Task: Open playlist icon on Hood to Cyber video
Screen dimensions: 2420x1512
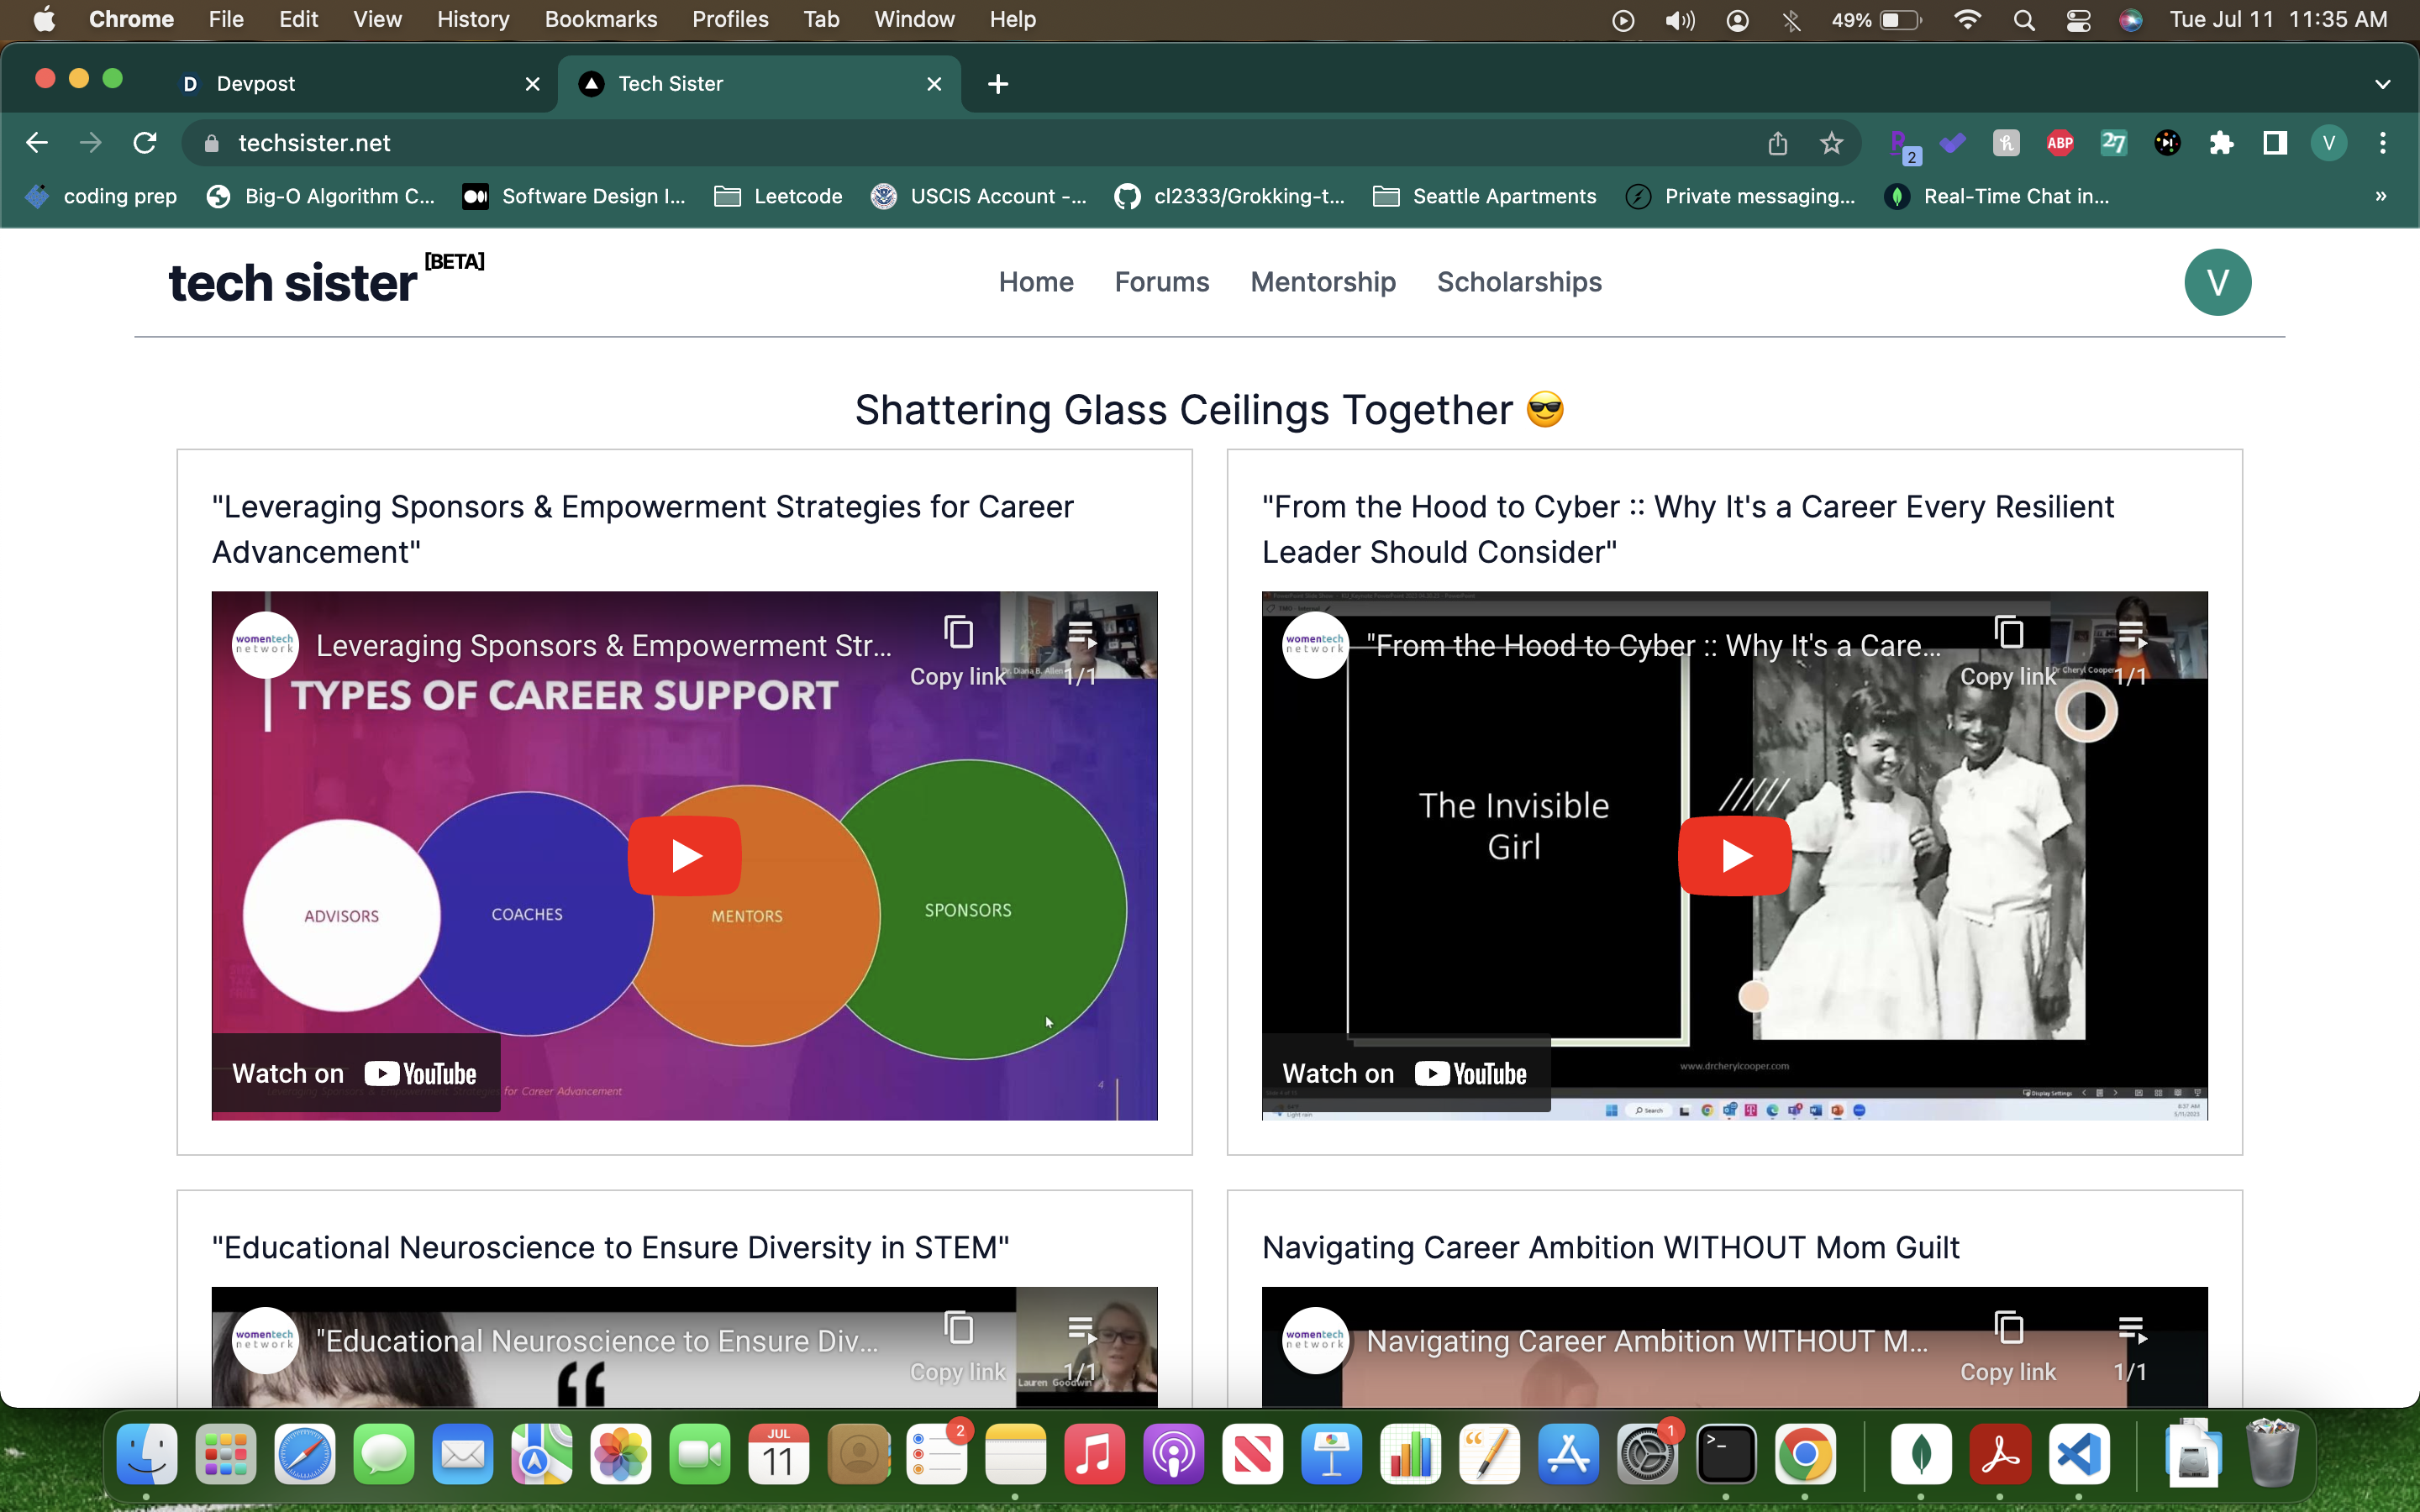Action: pos(2130,635)
